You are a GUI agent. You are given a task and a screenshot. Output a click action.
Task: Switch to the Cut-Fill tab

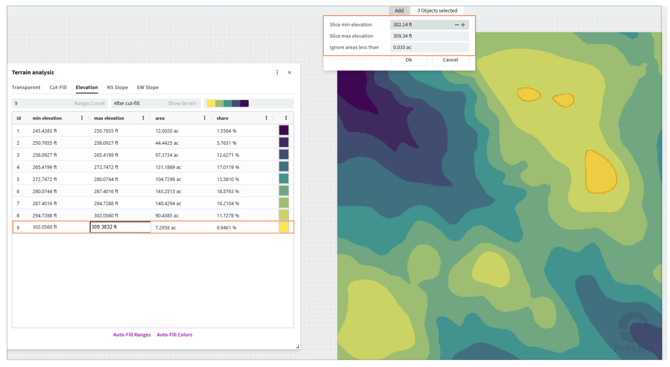point(58,87)
